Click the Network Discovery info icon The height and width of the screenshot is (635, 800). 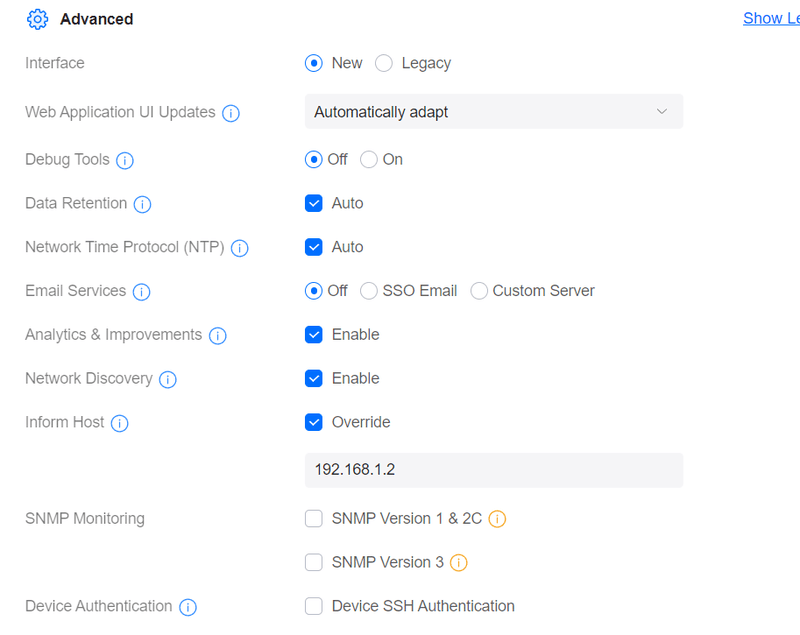[168, 379]
